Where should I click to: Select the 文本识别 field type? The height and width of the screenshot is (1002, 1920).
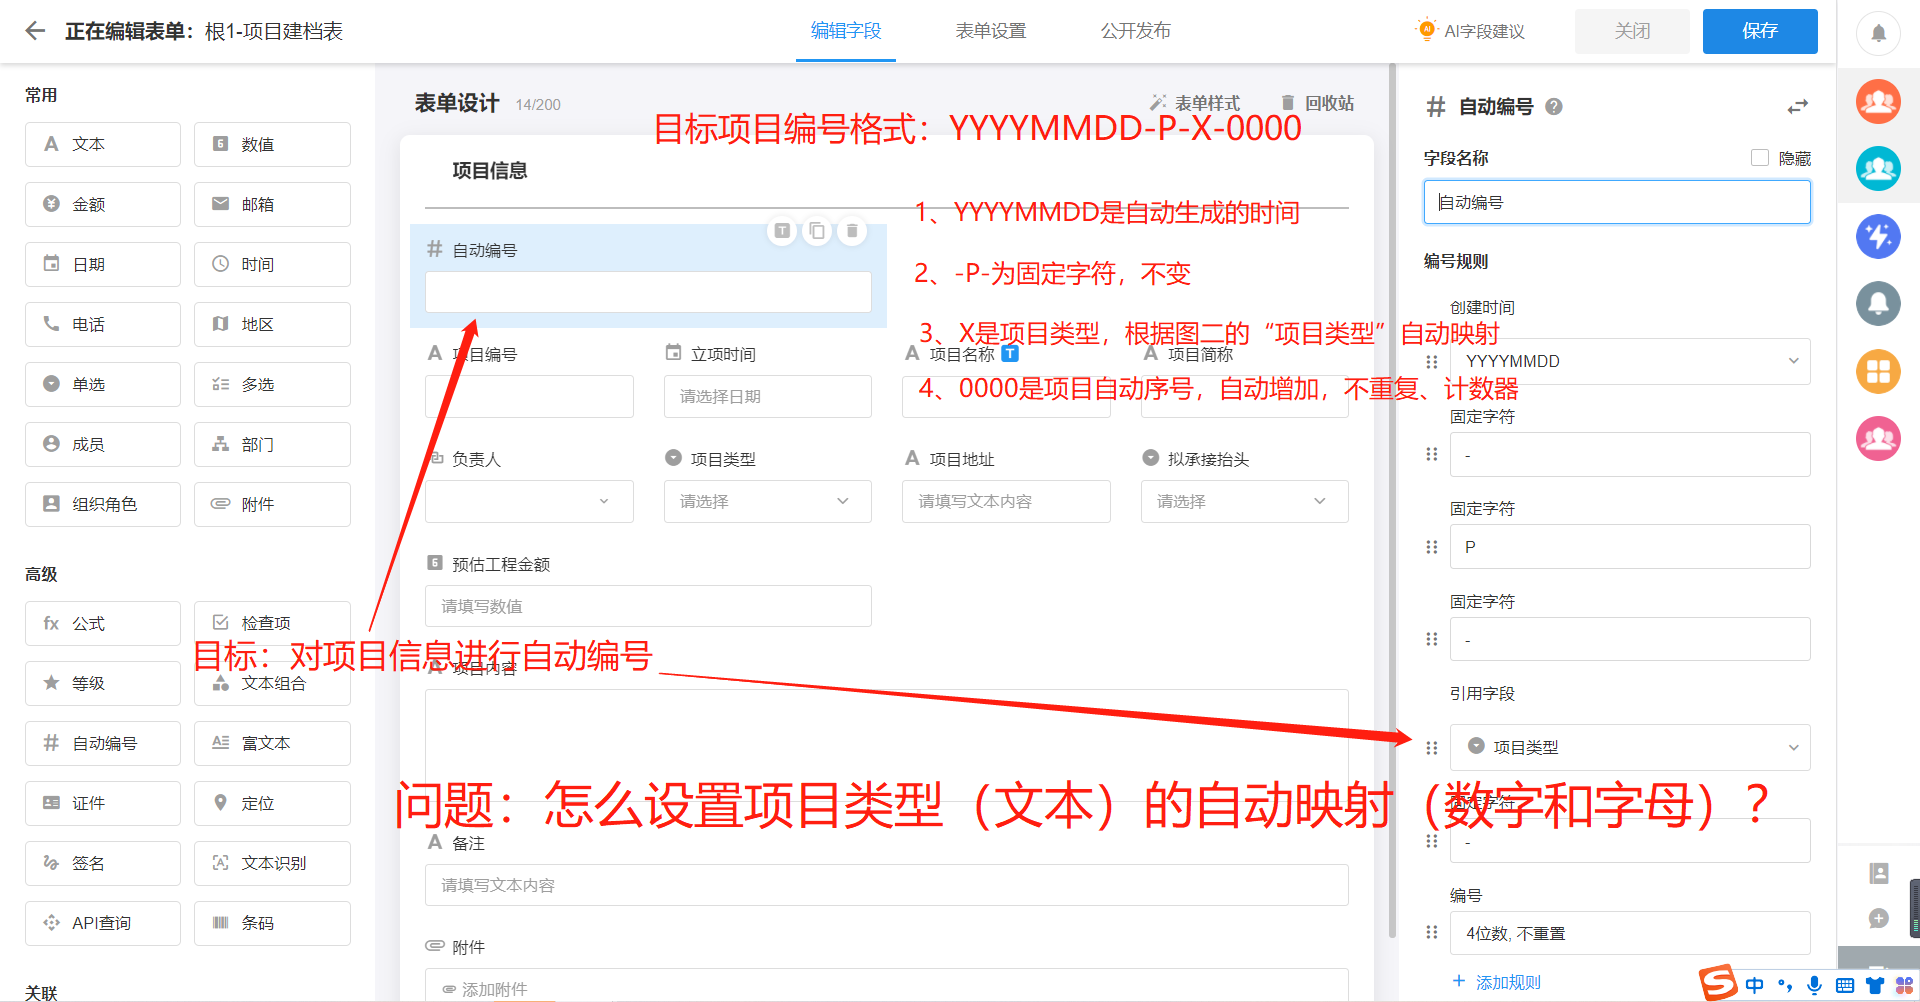tap(271, 862)
